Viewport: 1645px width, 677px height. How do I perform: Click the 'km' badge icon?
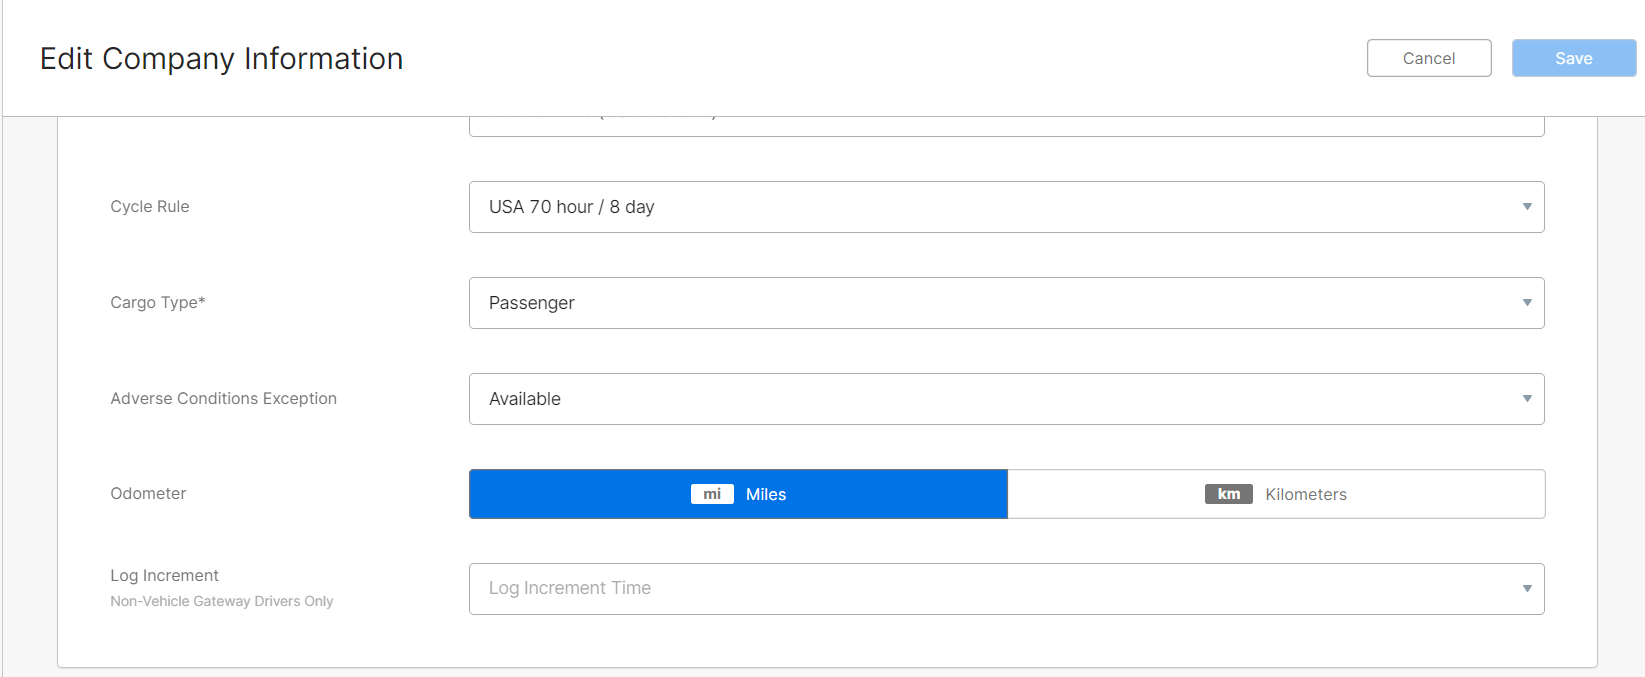pos(1228,494)
